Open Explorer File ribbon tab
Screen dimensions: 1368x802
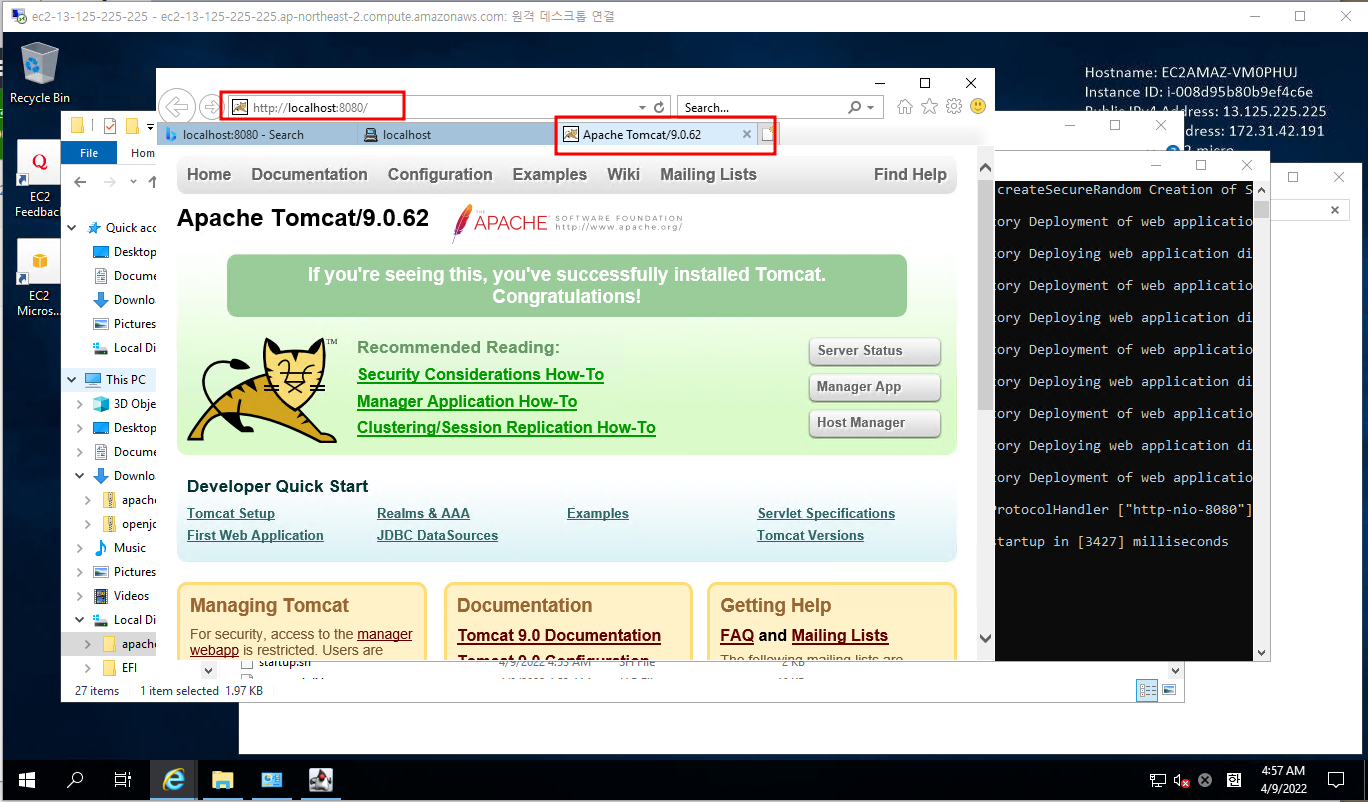pyautogui.click(x=89, y=153)
